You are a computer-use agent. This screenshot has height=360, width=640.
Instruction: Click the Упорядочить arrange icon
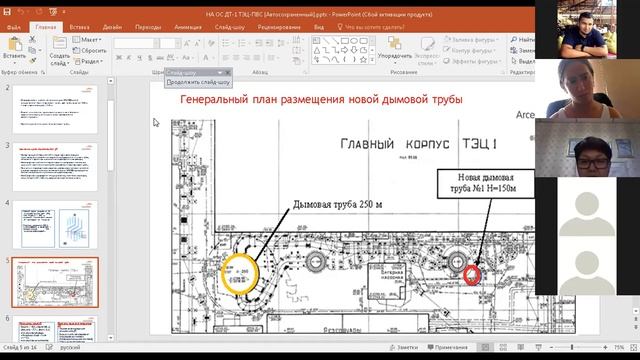point(394,43)
